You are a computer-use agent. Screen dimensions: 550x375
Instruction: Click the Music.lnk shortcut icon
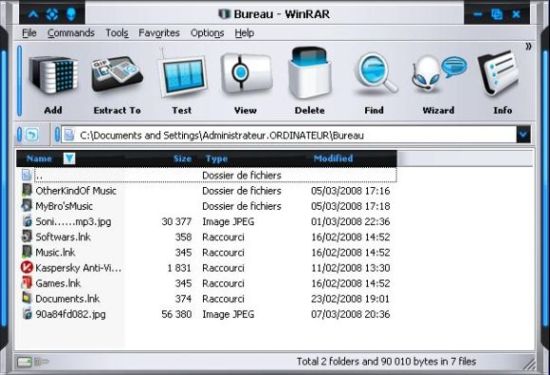(27, 252)
